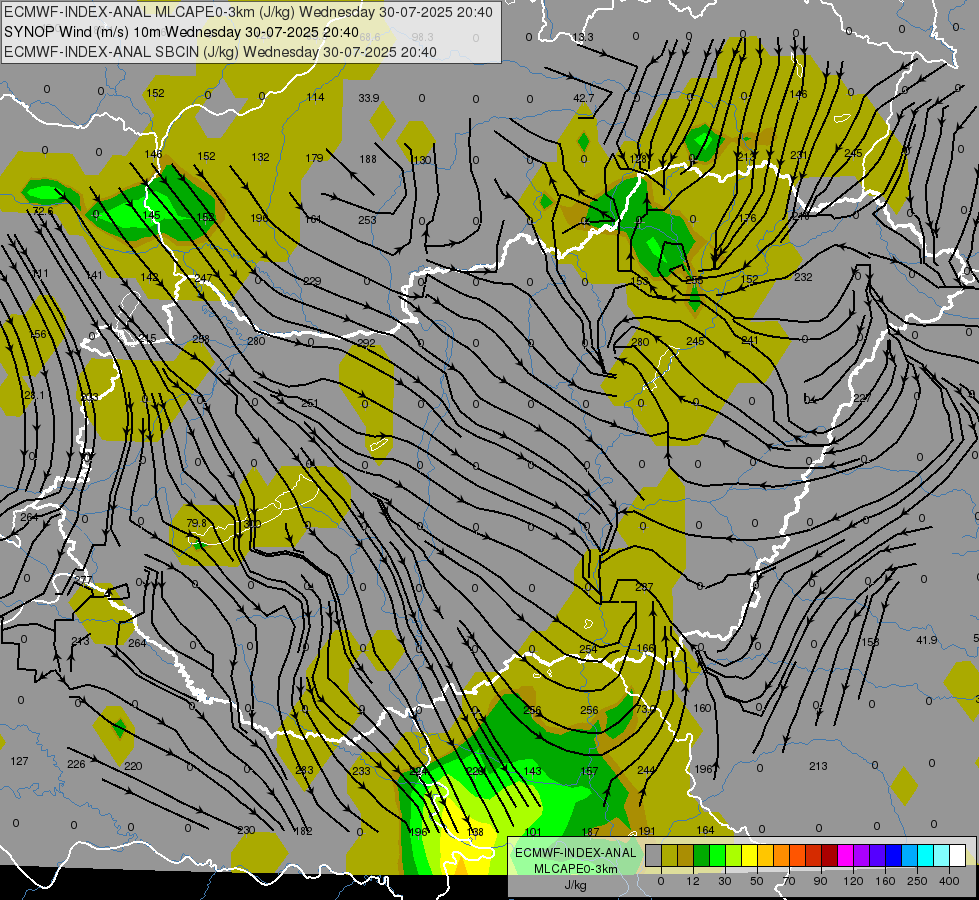The width and height of the screenshot is (979, 900).
Task: Click the map value 247
Action: pyautogui.click(x=203, y=278)
